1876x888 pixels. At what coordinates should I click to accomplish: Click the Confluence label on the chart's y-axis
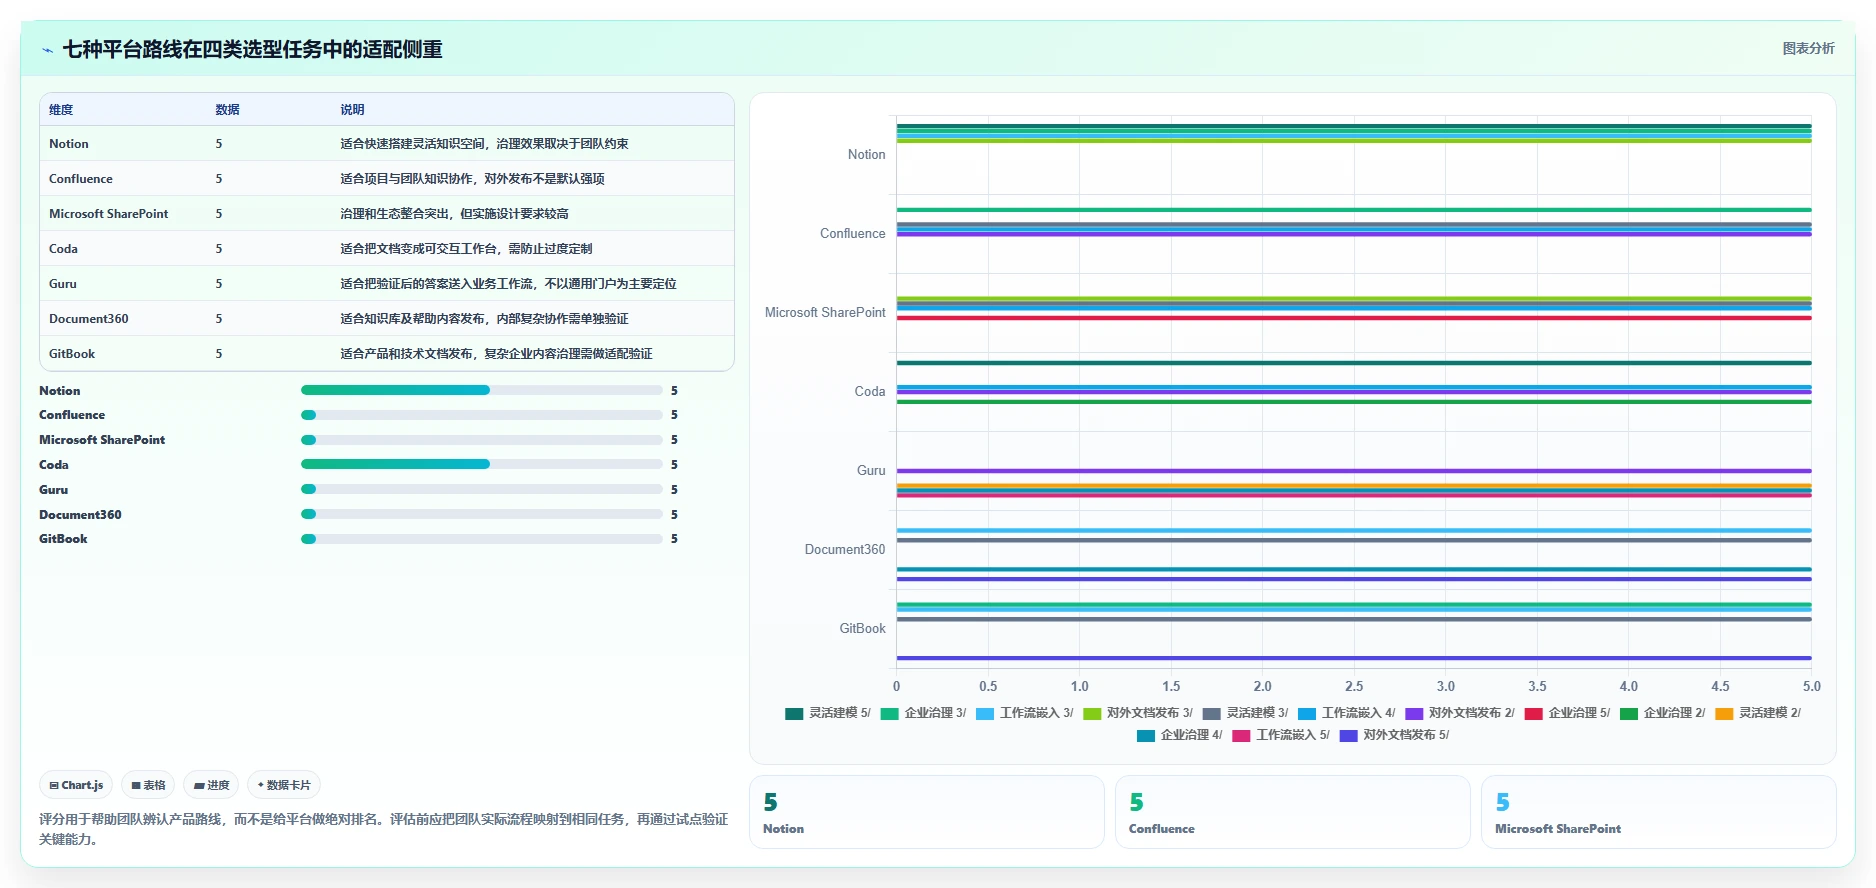point(852,233)
